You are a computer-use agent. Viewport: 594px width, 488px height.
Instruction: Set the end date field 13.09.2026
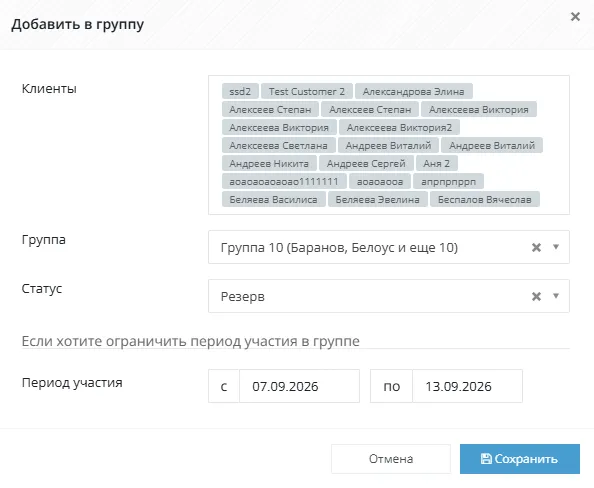coord(467,386)
